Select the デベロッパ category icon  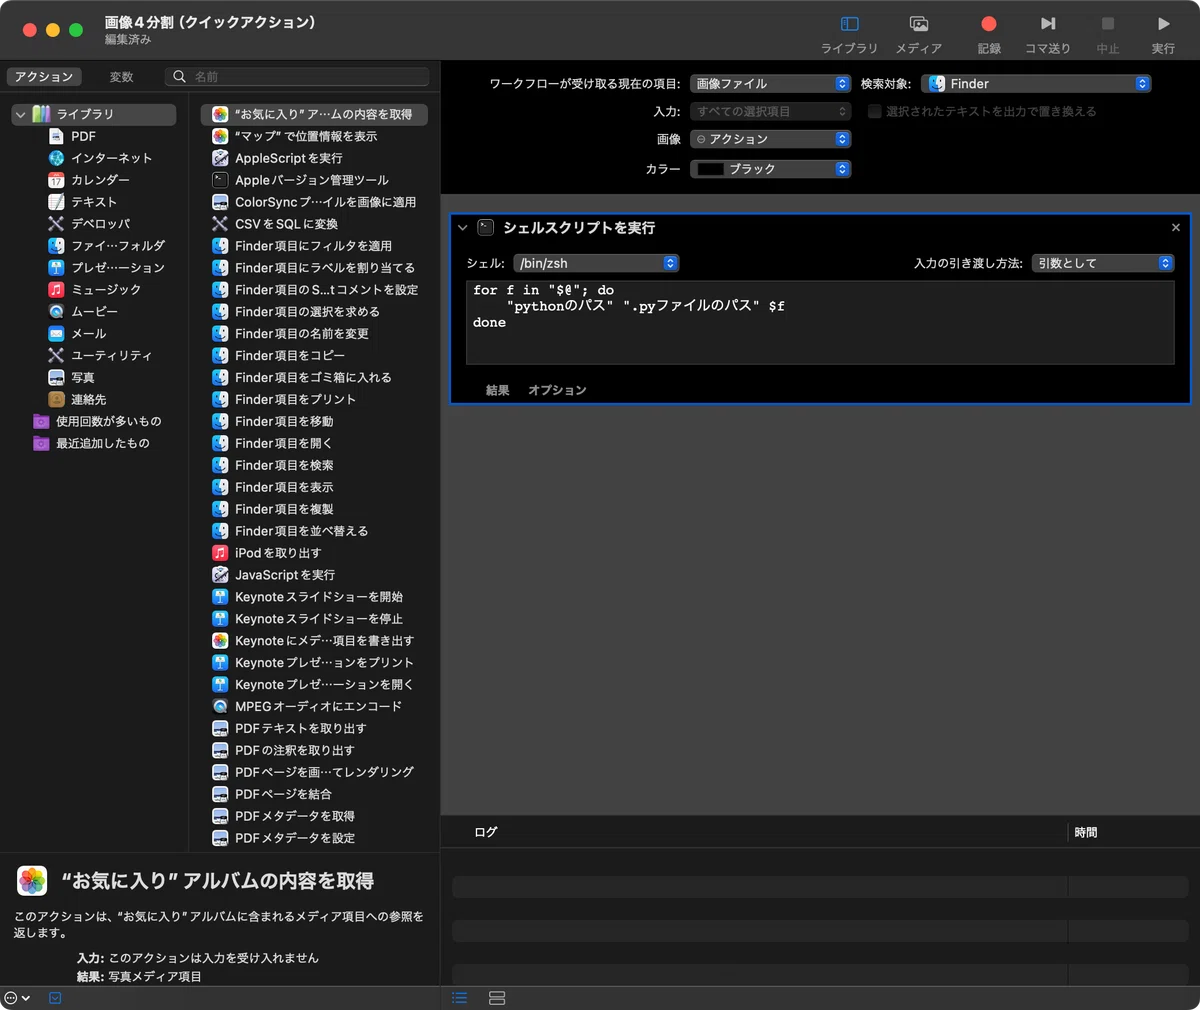[x=56, y=224]
